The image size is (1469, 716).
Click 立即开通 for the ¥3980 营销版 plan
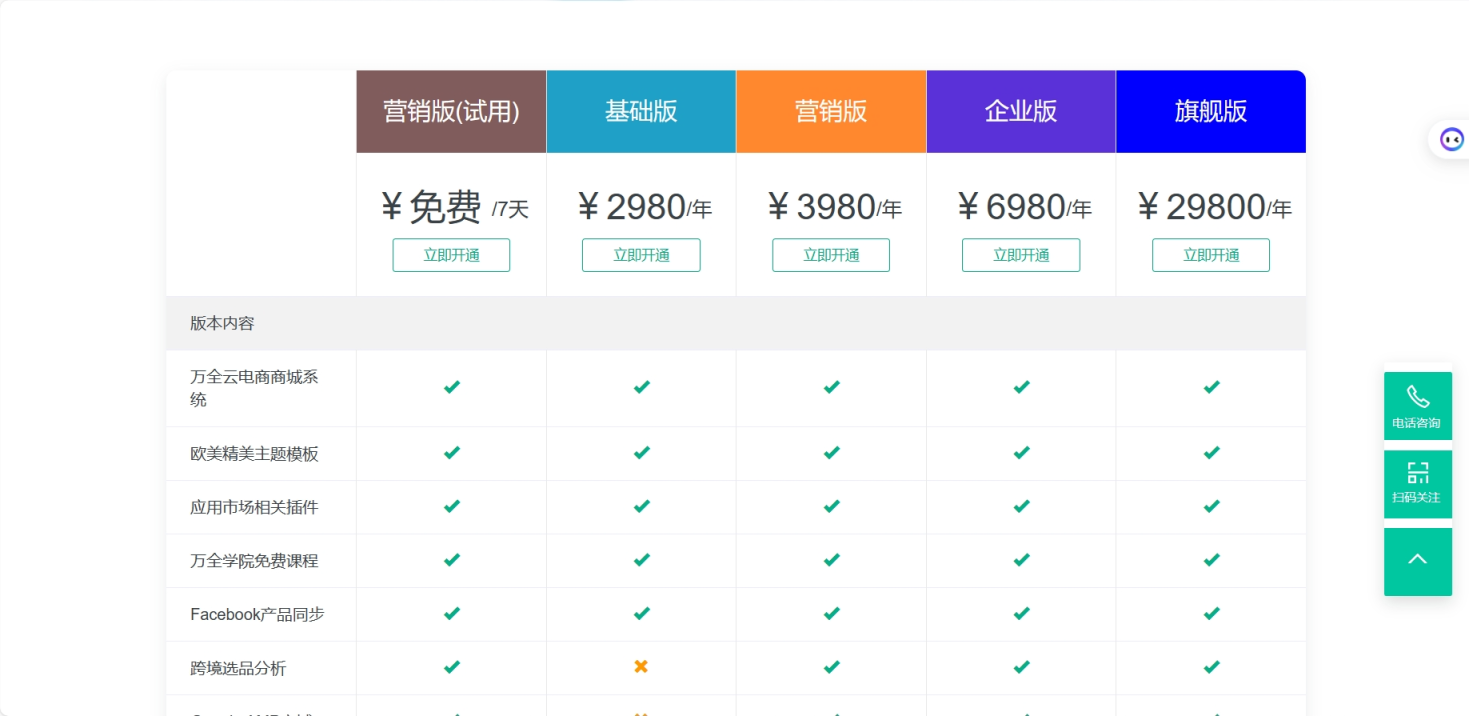click(831, 255)
